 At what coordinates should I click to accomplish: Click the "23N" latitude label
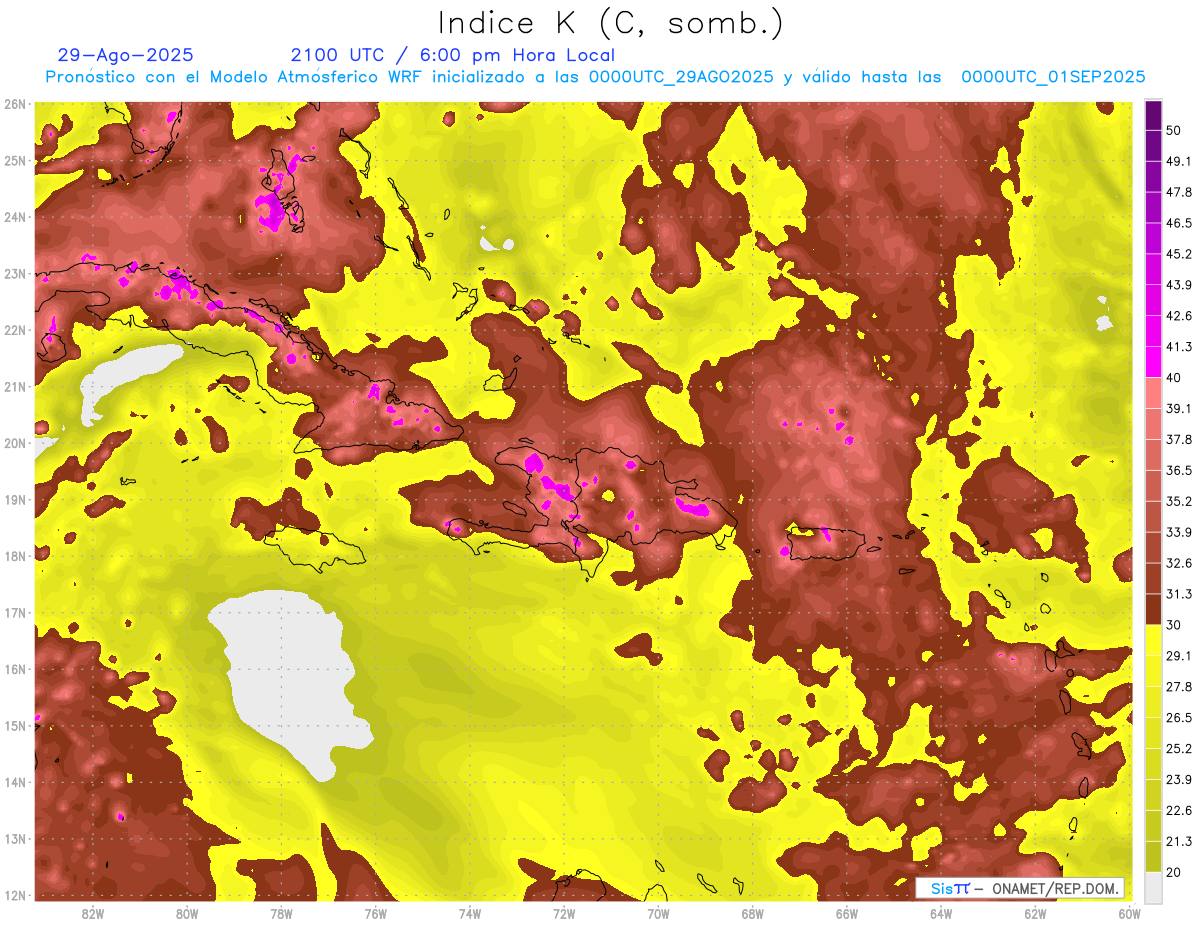click(15, 273)
